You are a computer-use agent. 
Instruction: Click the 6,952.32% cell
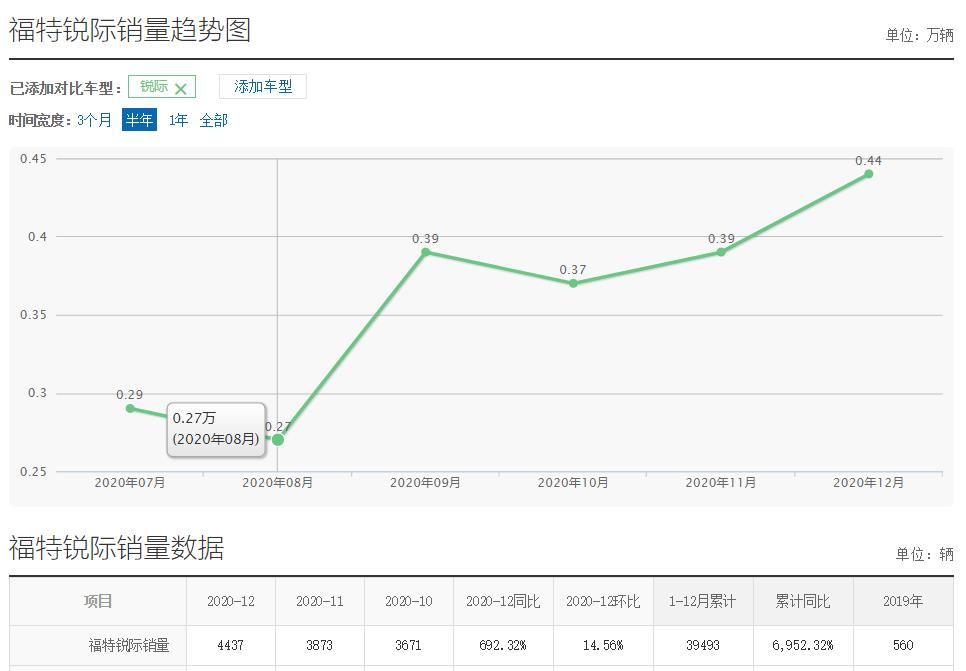(803, 645)
